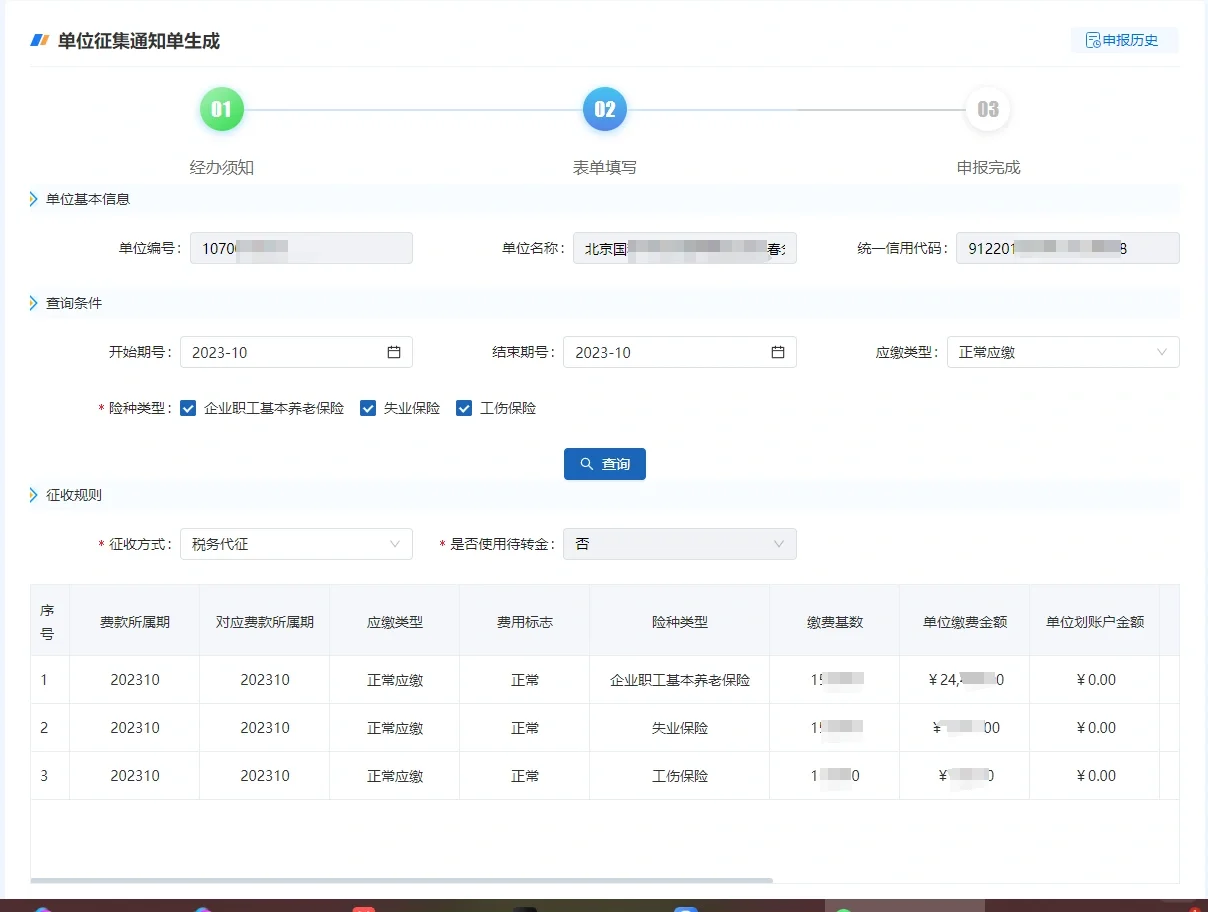Collapse 单位基本信息 section arrow
The height and width of the screenshot is (912, 1208).
[x=34, y=199]
